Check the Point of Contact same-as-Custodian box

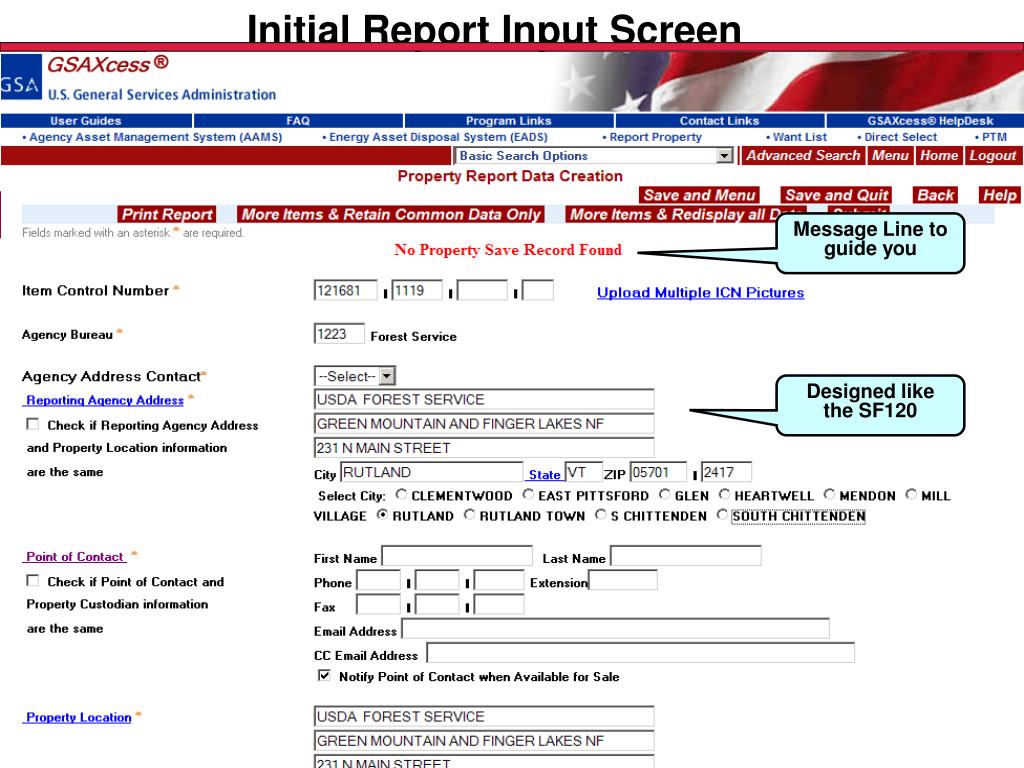point(32,580)
